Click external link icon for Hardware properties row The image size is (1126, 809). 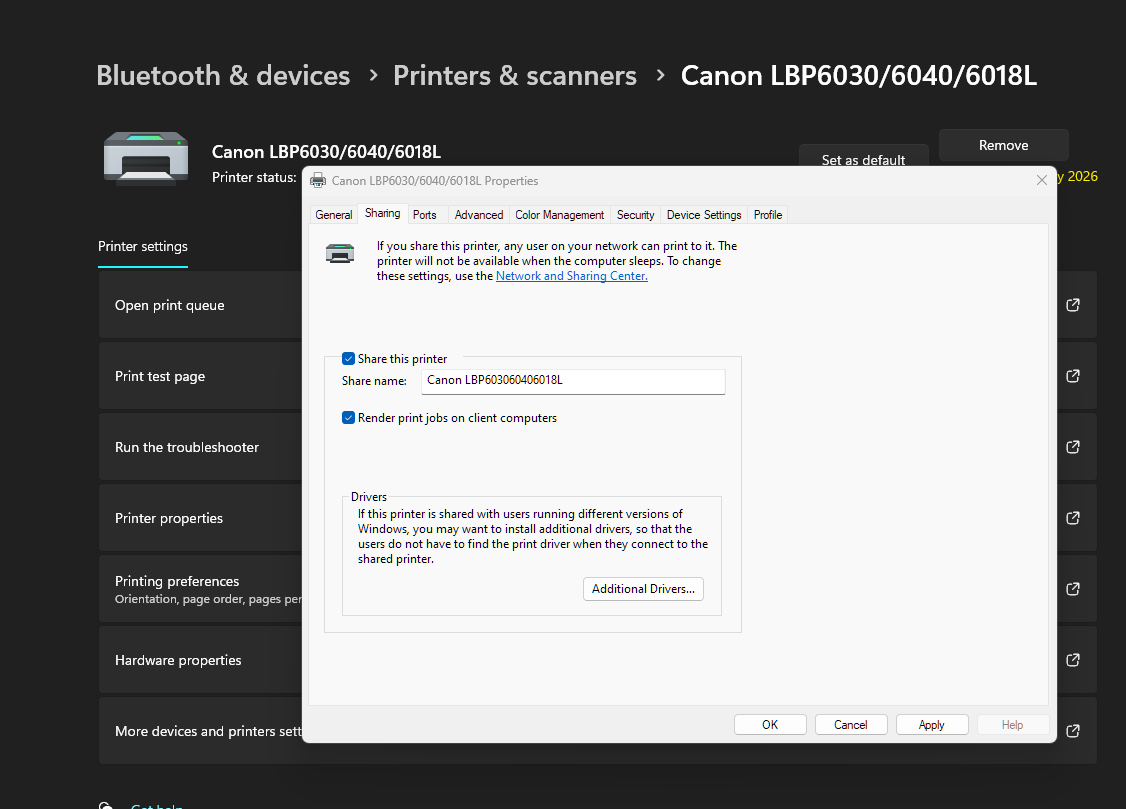[1073, 660]
